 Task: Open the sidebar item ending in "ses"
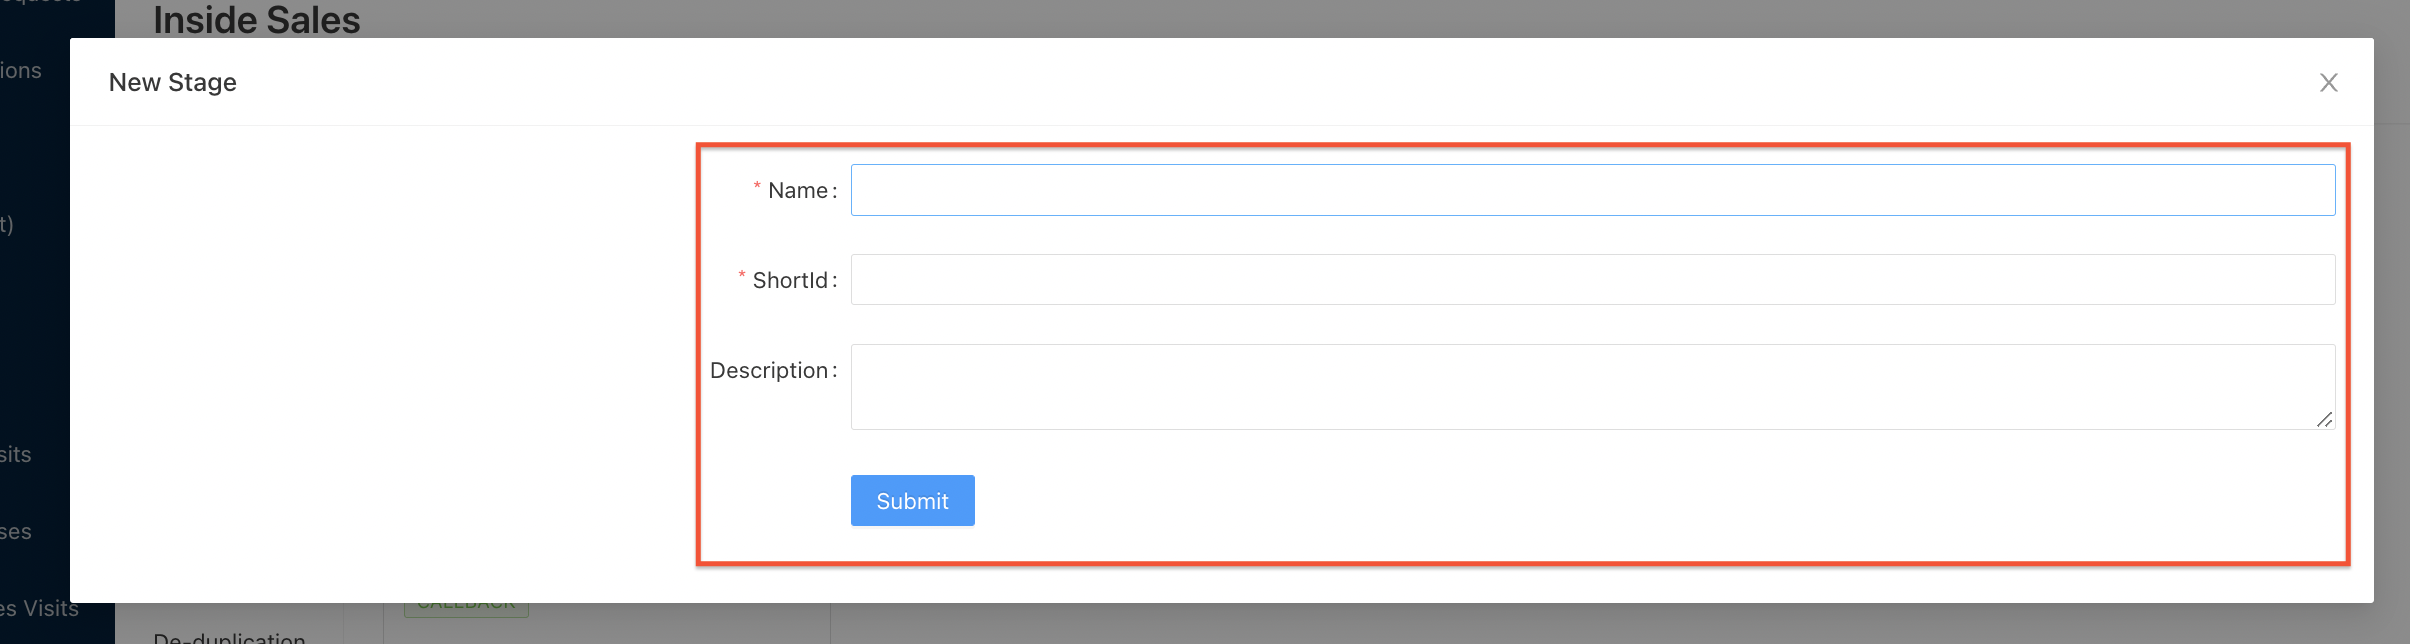[x=16, y=532]
